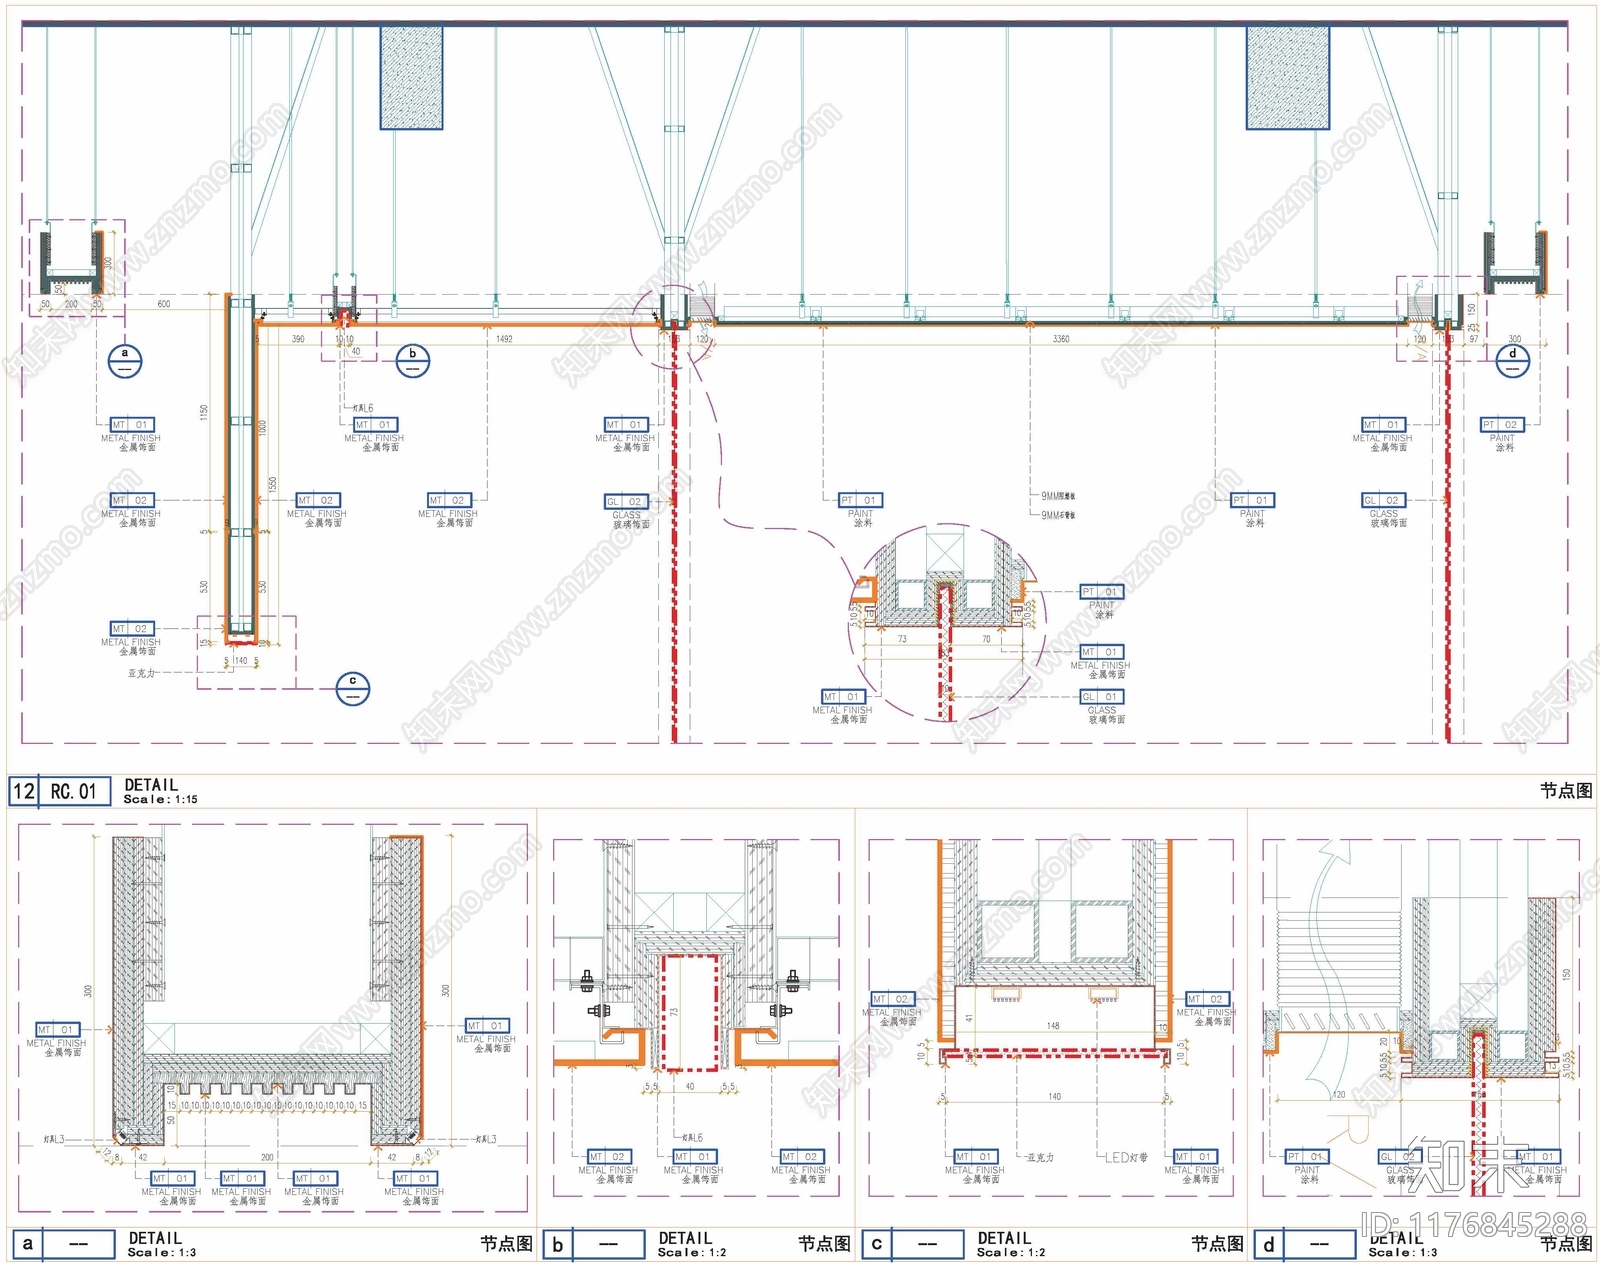1600x1264 pixels.
Task: Click the '1492' horizontal dimension
Action: pos(504,339)
